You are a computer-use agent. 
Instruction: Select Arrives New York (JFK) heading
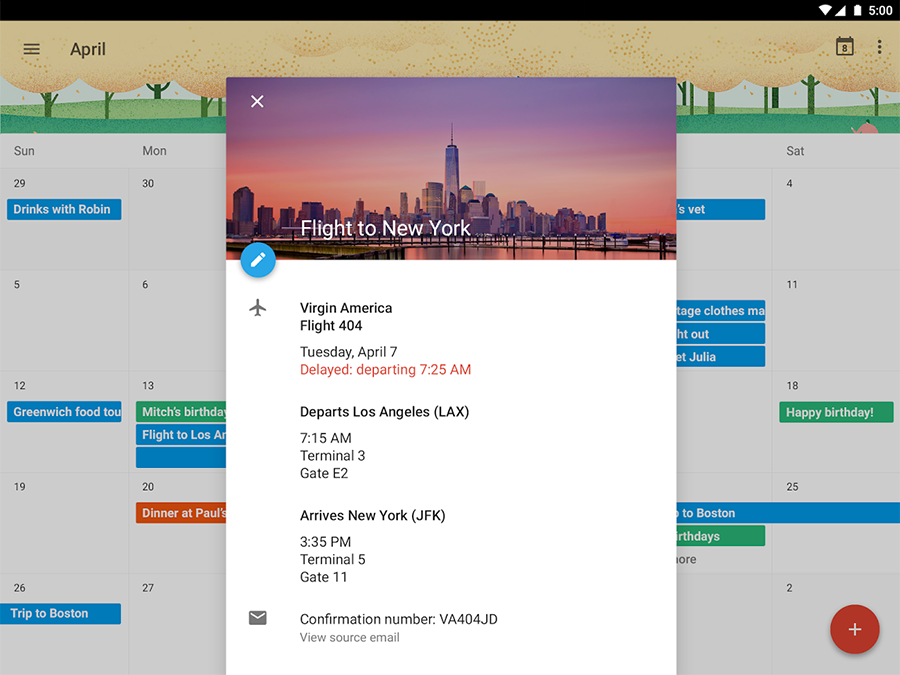click(x=373, y=515)
